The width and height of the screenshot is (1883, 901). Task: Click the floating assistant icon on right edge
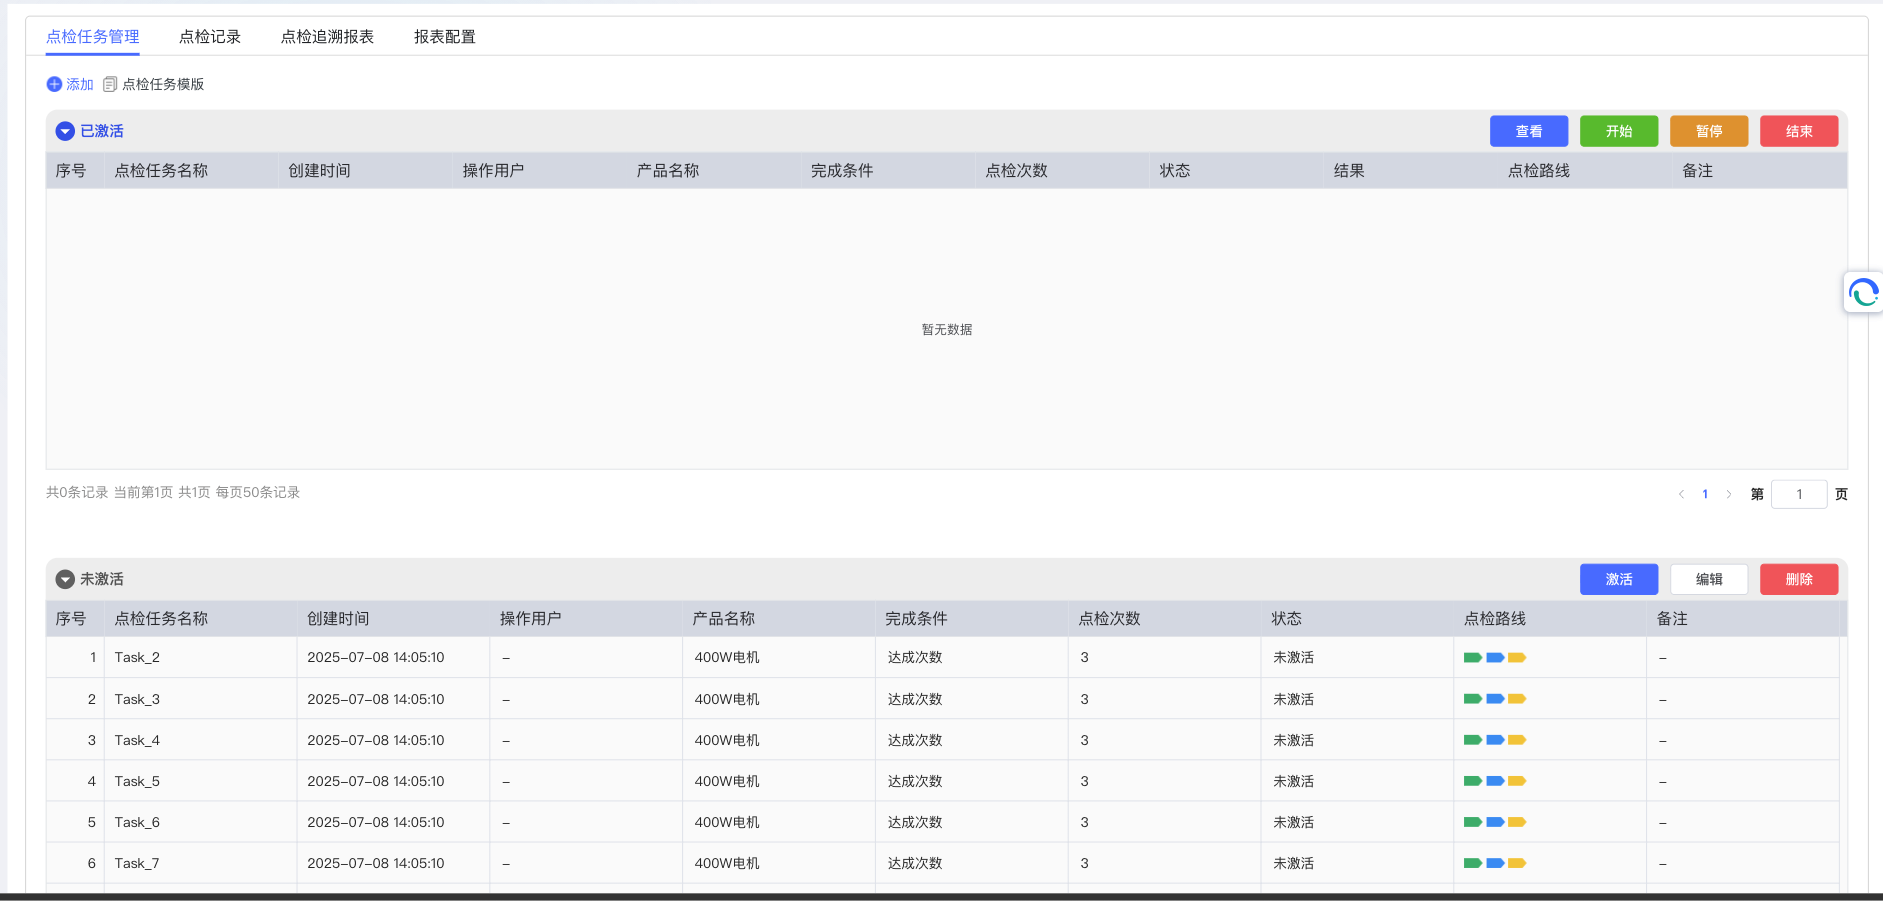pyautogui.click(x=1863, y=293)
